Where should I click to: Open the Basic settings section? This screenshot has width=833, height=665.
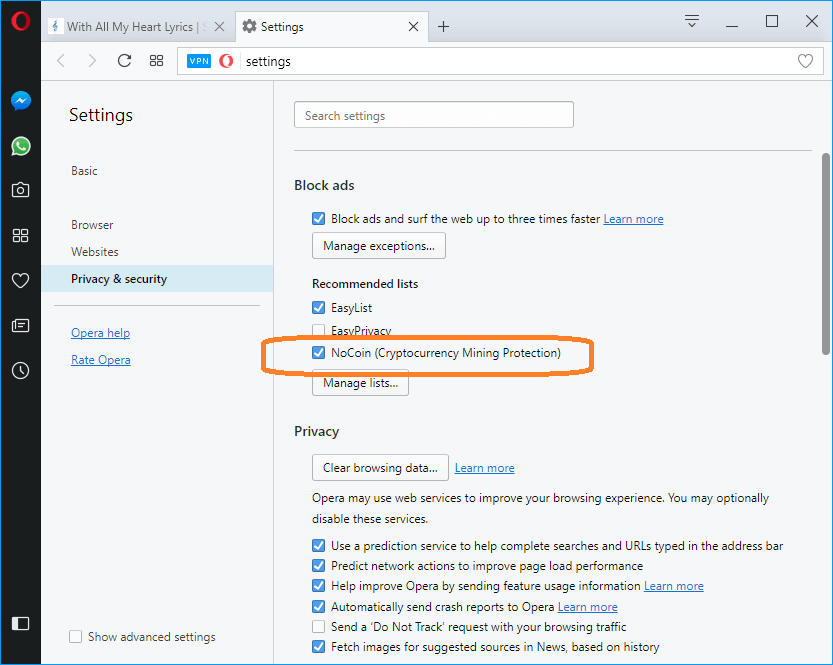[x=84, y=171]
